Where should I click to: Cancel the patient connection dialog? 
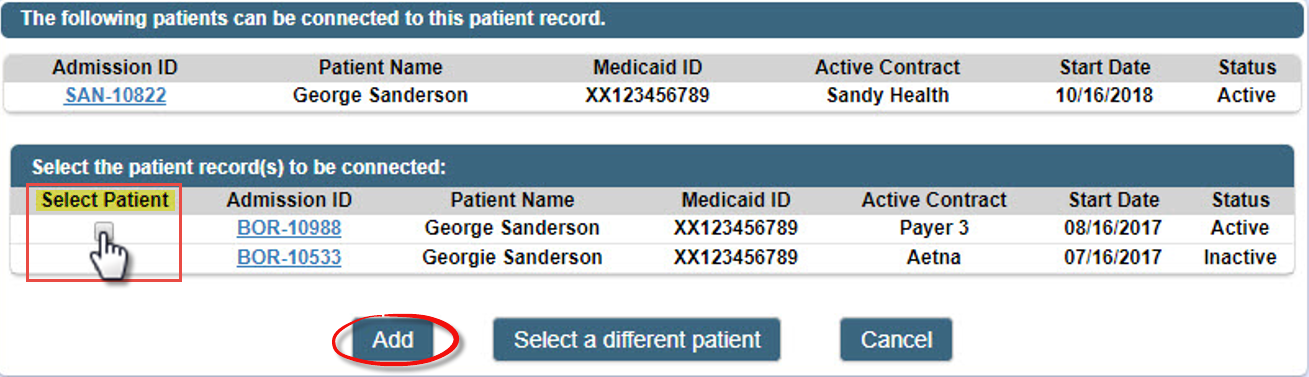click(x=896, y=340)
